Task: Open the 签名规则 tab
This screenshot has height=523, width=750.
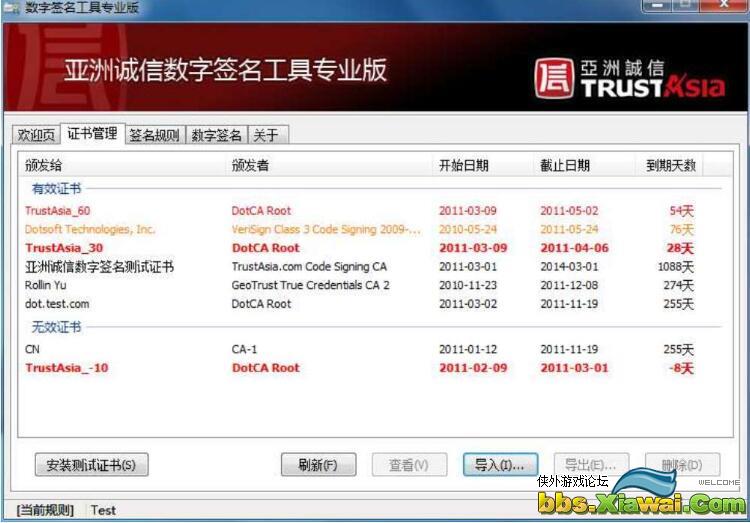Action: coord(154,136)
